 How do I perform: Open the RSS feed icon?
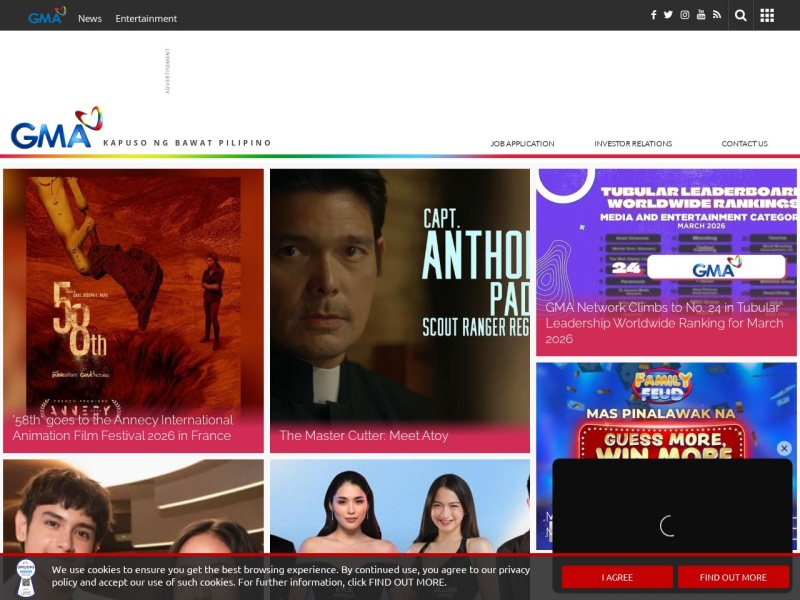pyautogui.click(x=717, y=15)
